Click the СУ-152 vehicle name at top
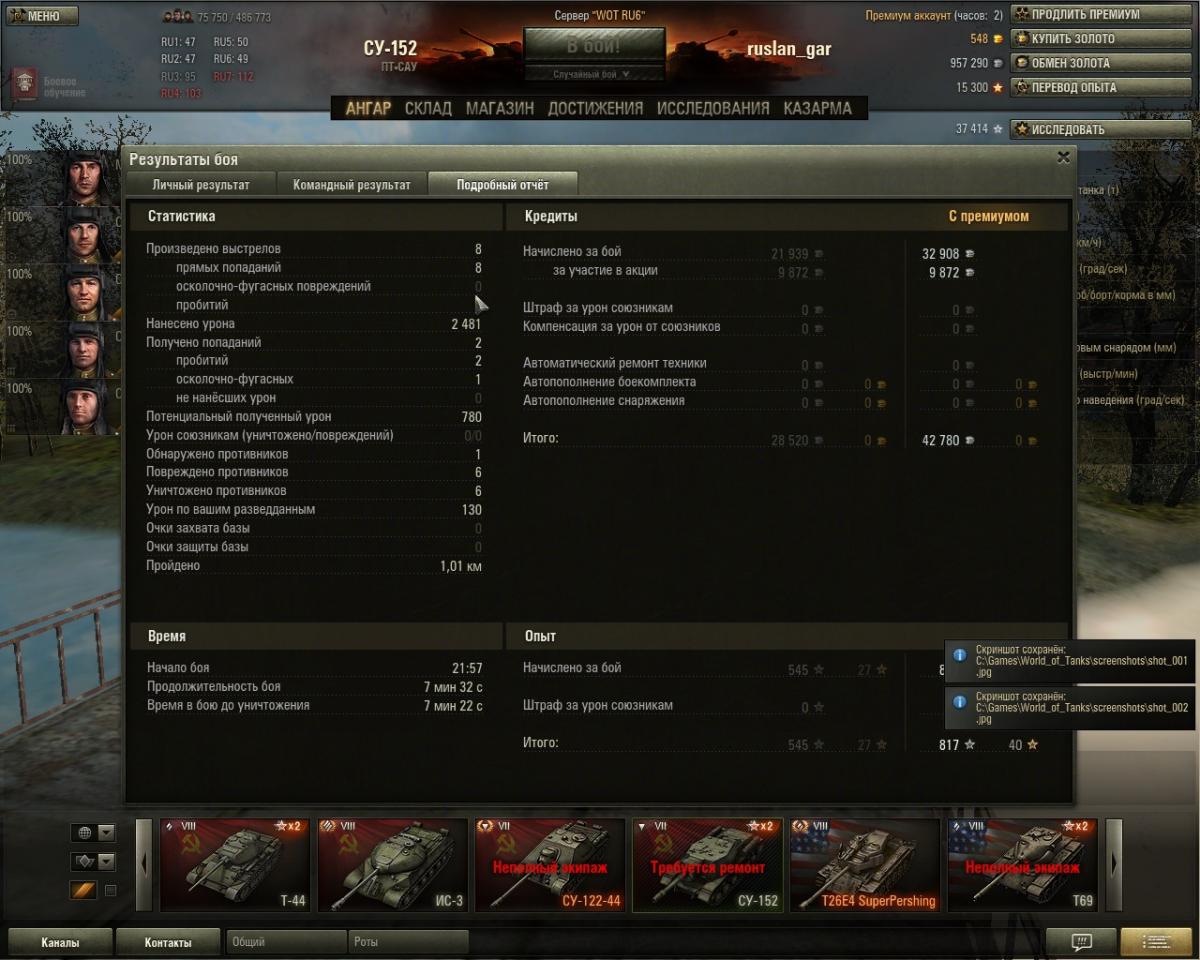 tap(390, 48)
